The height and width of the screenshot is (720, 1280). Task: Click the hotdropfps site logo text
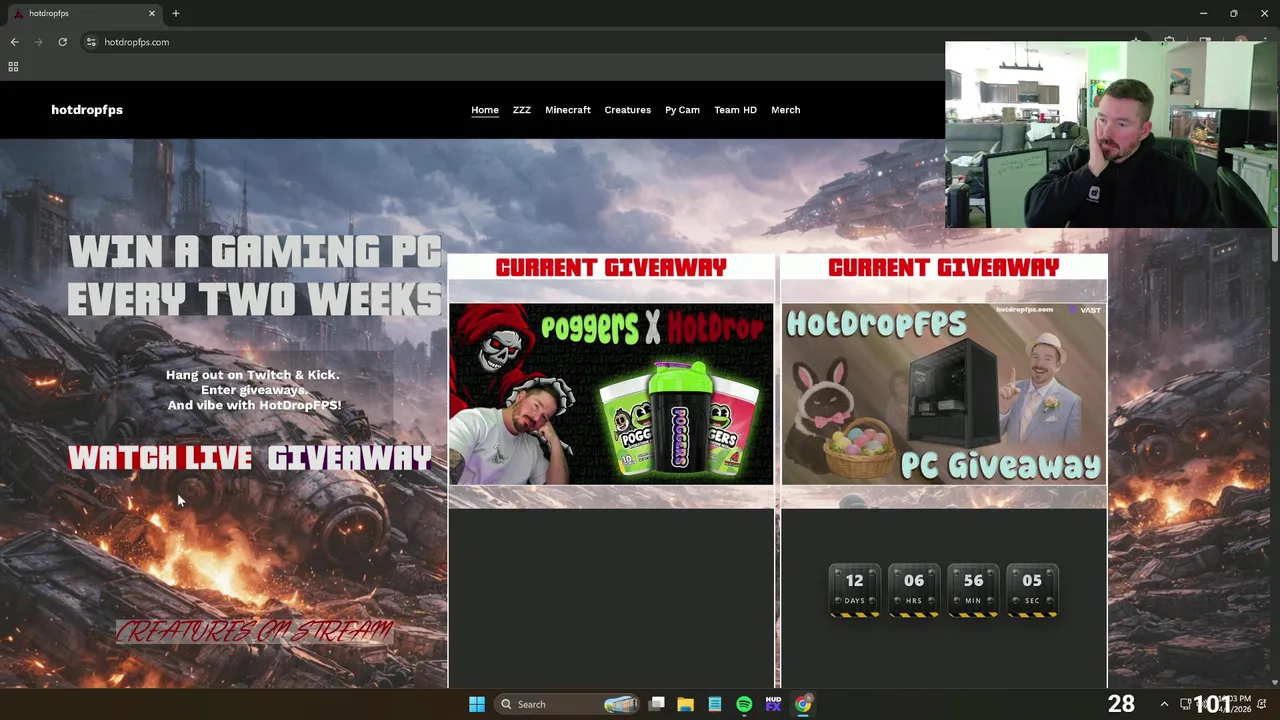tap(87, 110)
